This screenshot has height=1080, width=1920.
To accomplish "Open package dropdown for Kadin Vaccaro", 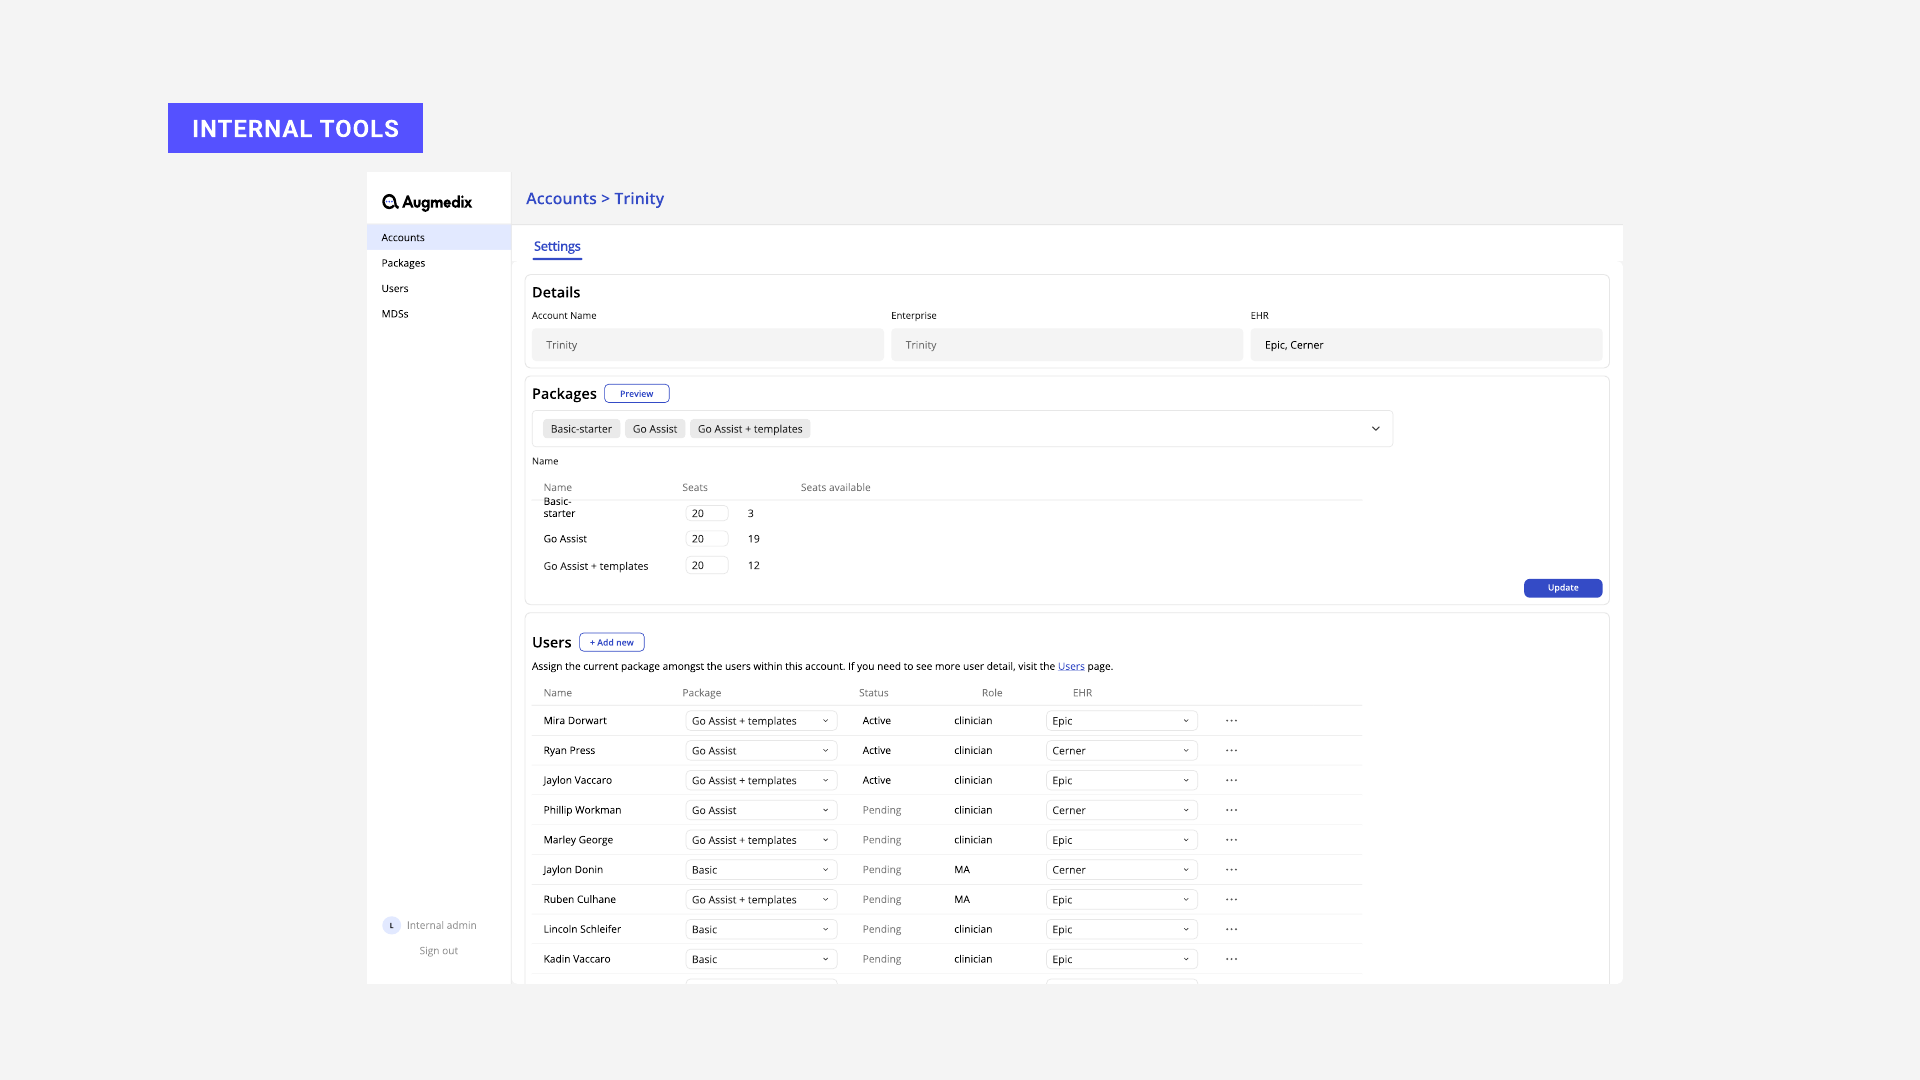I will click(761, 960).
